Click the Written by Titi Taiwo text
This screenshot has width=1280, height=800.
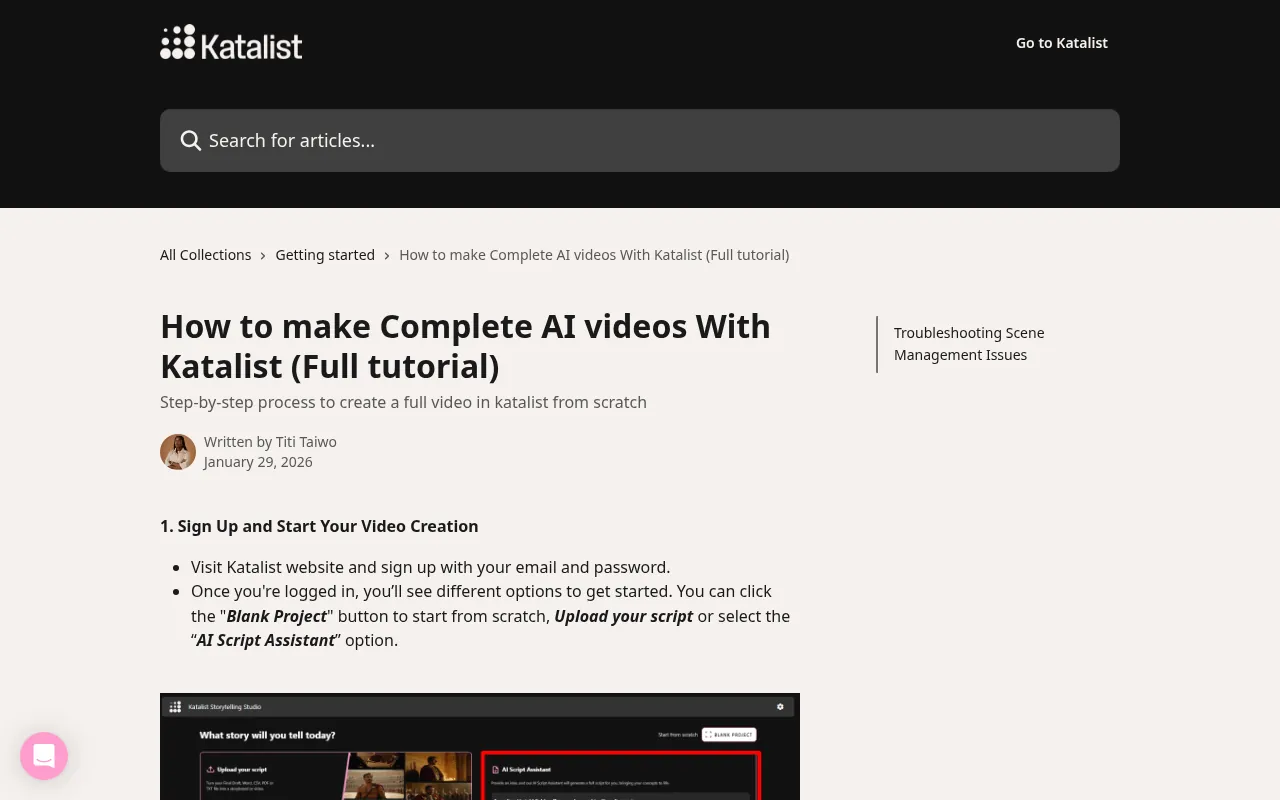point(270,442)
